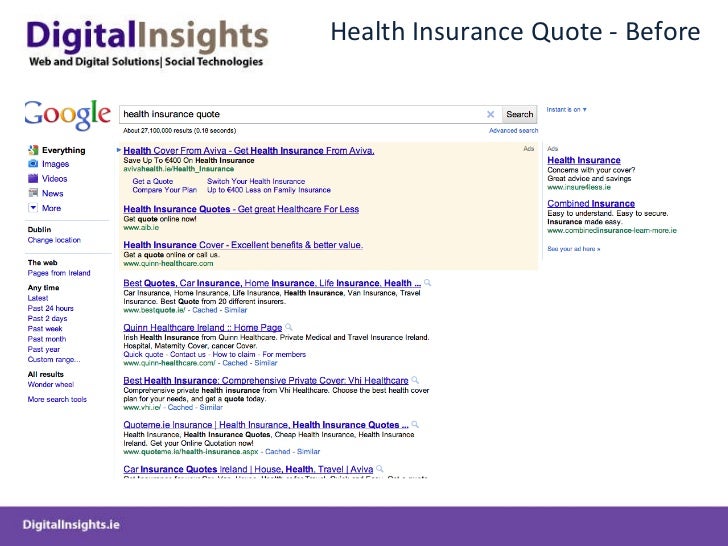Click the Get a Quote sitelink
The image size is (728, 546).
coord(153,182)
